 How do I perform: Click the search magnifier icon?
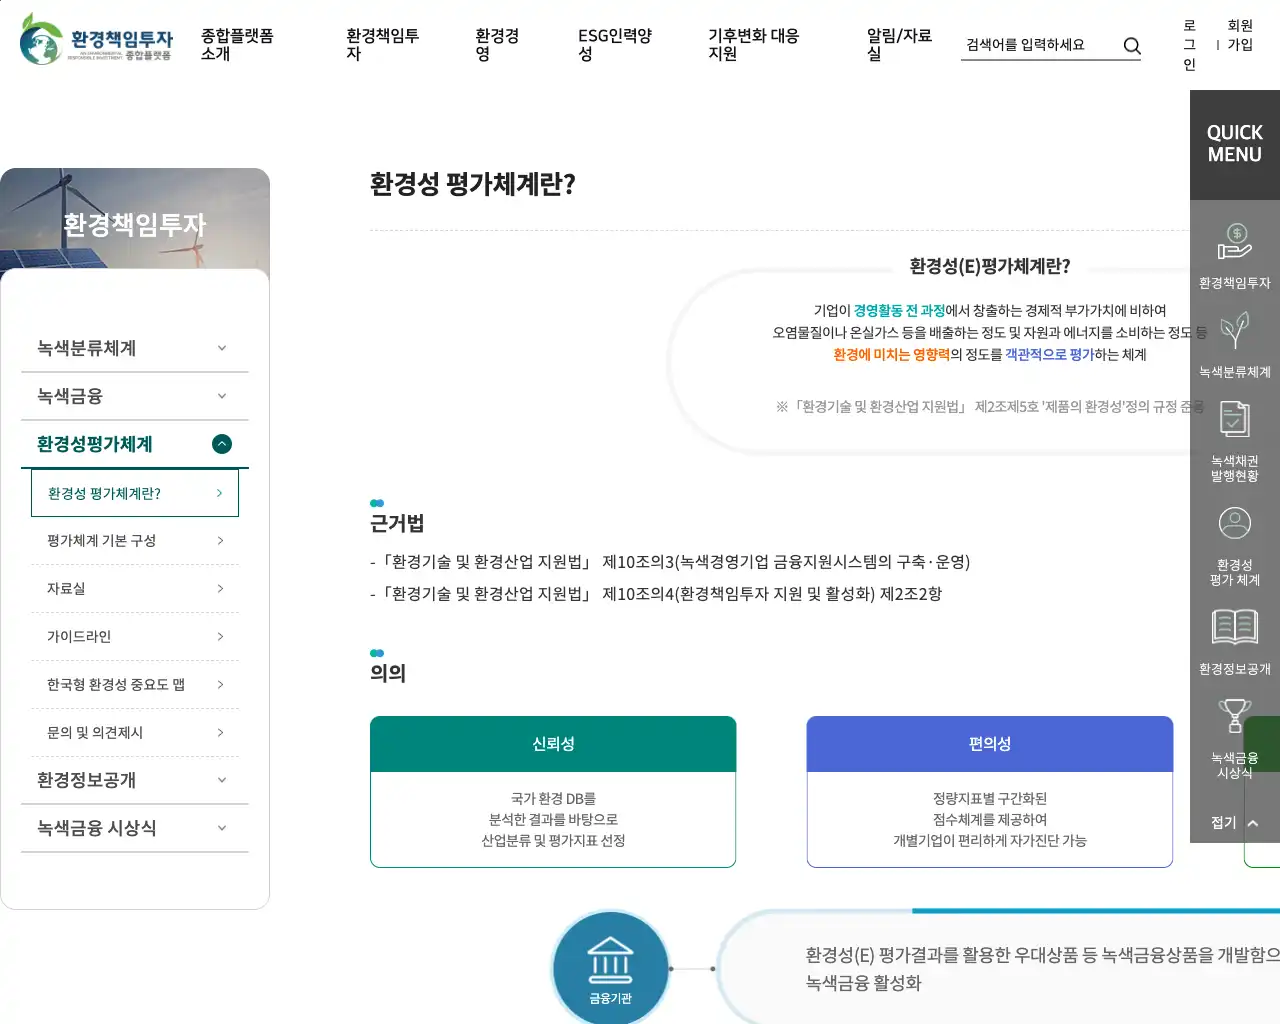click(1132, 46)
